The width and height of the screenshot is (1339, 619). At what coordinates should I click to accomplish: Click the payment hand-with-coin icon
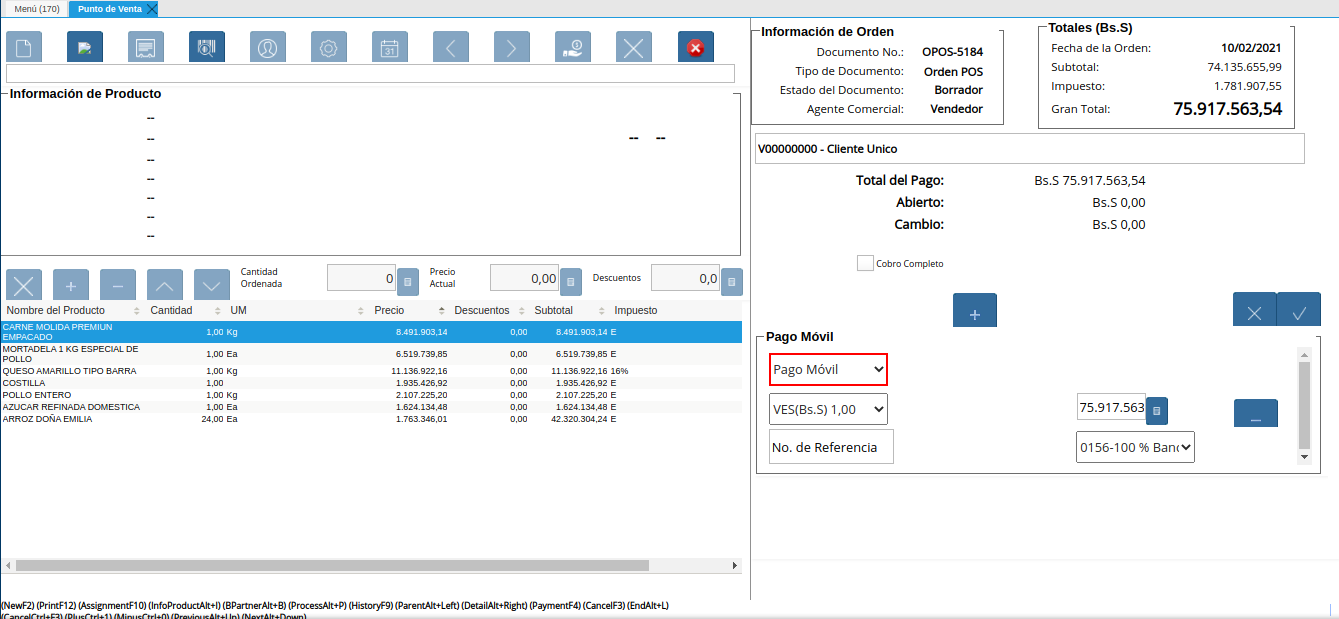pyautogui.click(x=573, y=47)
